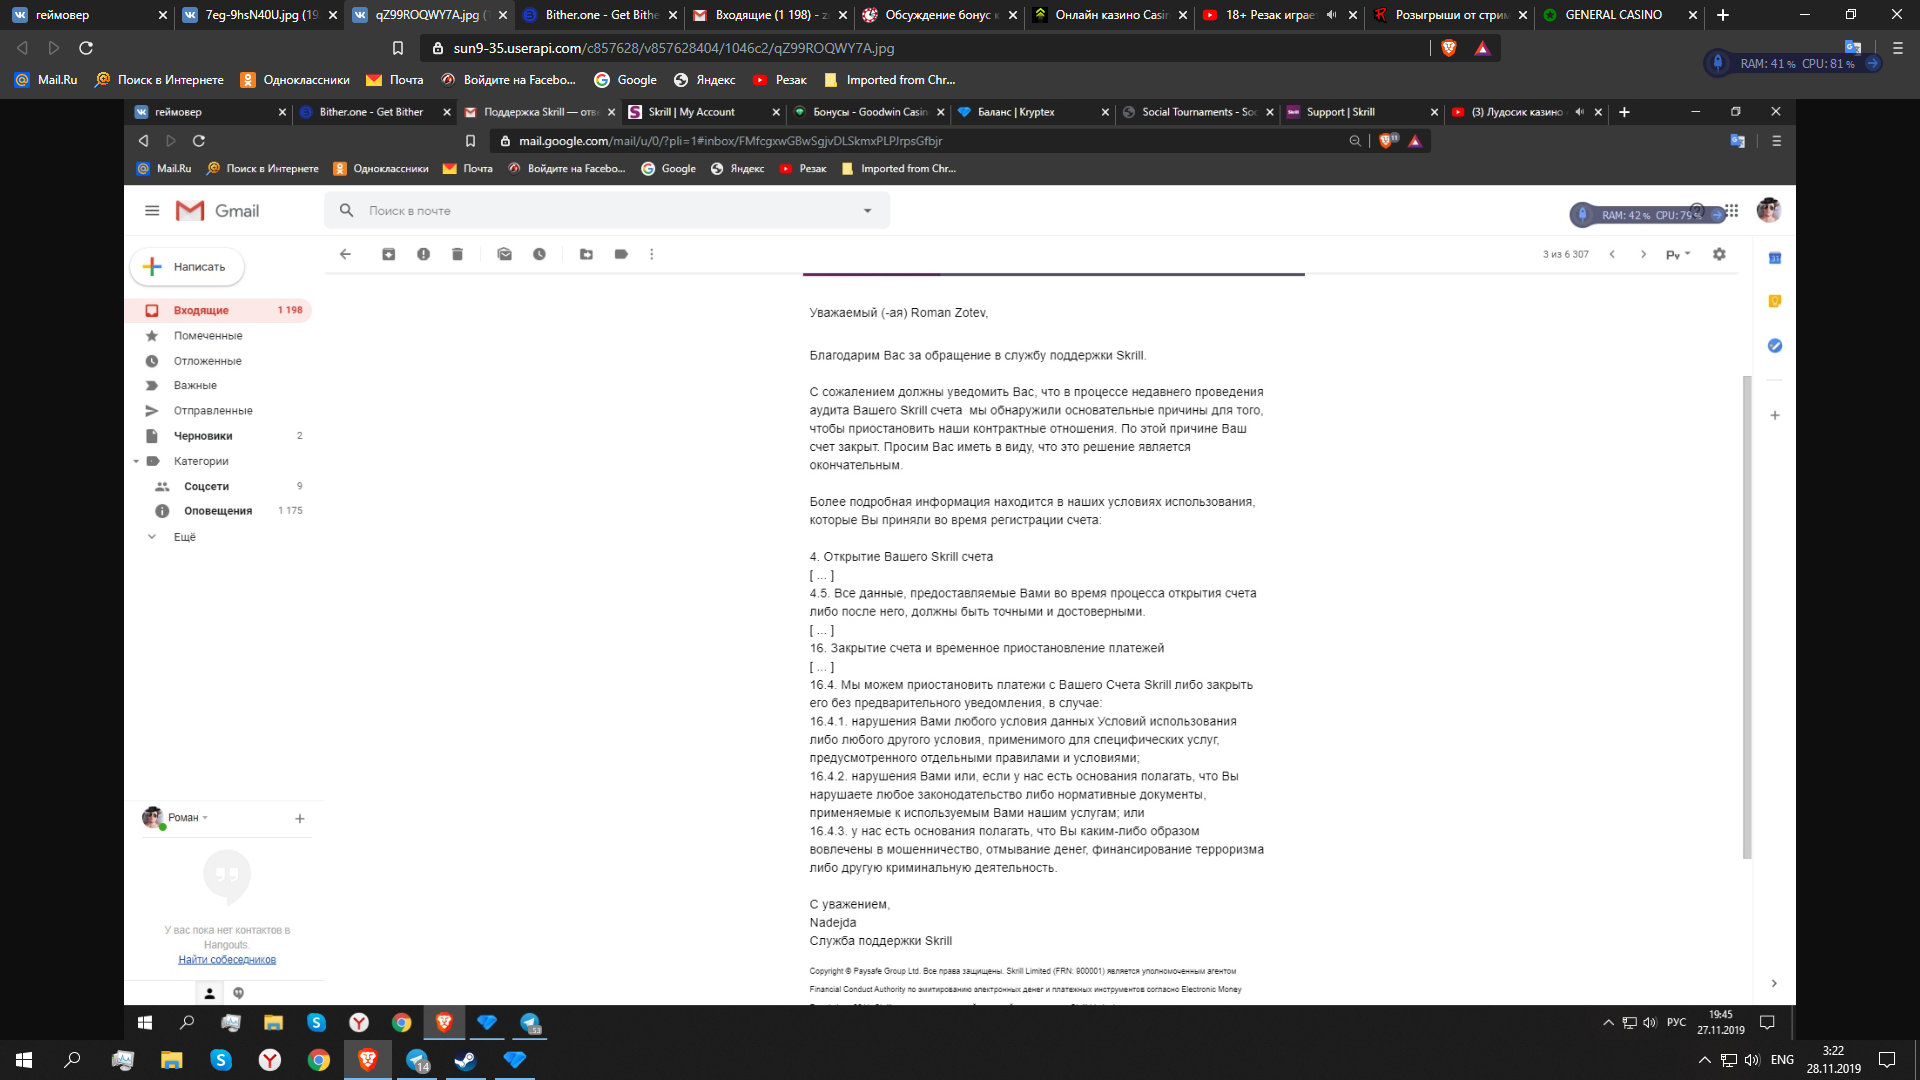Open the dropdown next to Роман's profile
This screenshot has width=1920, height=1080.
pos(206,818)
